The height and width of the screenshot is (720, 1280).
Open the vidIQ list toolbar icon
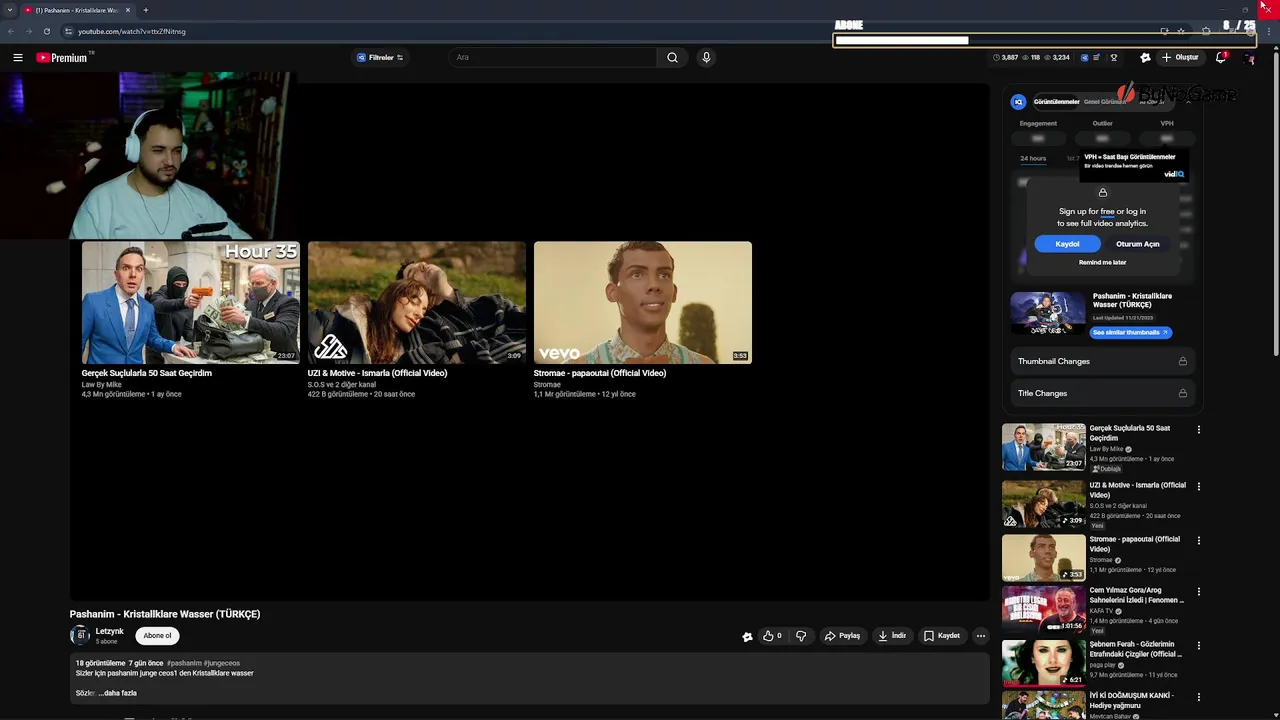point(1097,58)
